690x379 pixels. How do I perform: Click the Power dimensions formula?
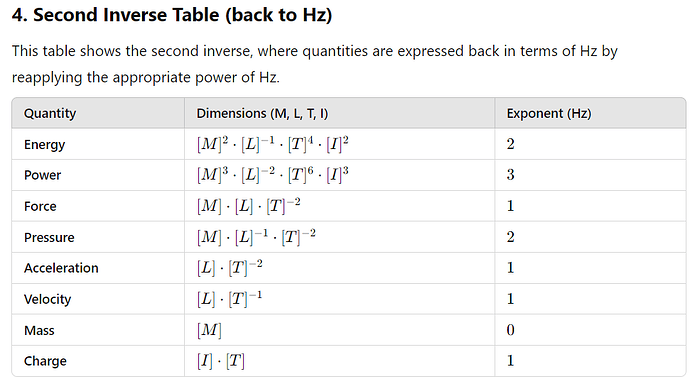pos(273,175)
